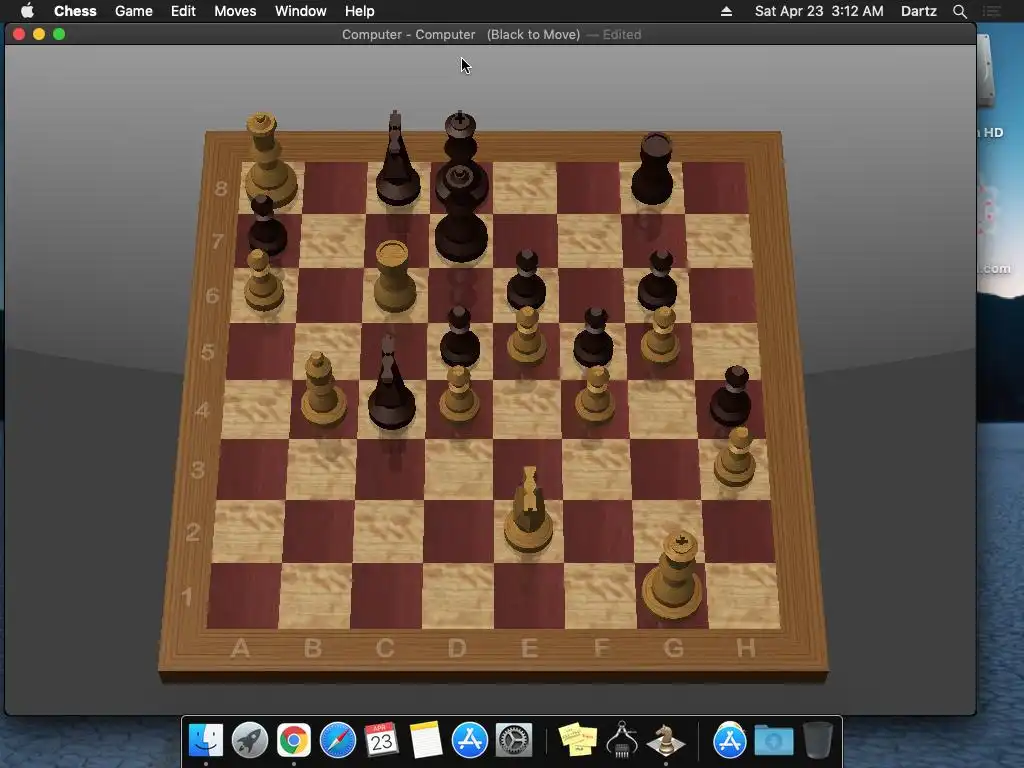1024x768 pixels.
Task: Click the Chess knight icon in dock
Action: click(x=665, y=741)
